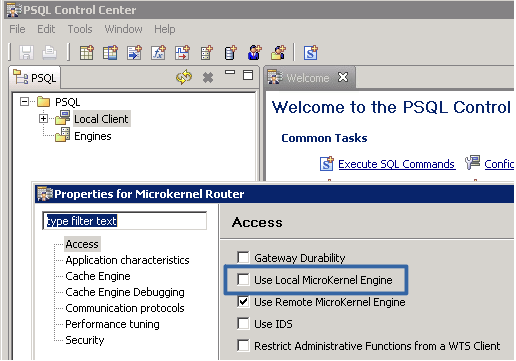This screenshot has width=516, height=361.
Task: Select the Security category
Action: coord(85,340)
